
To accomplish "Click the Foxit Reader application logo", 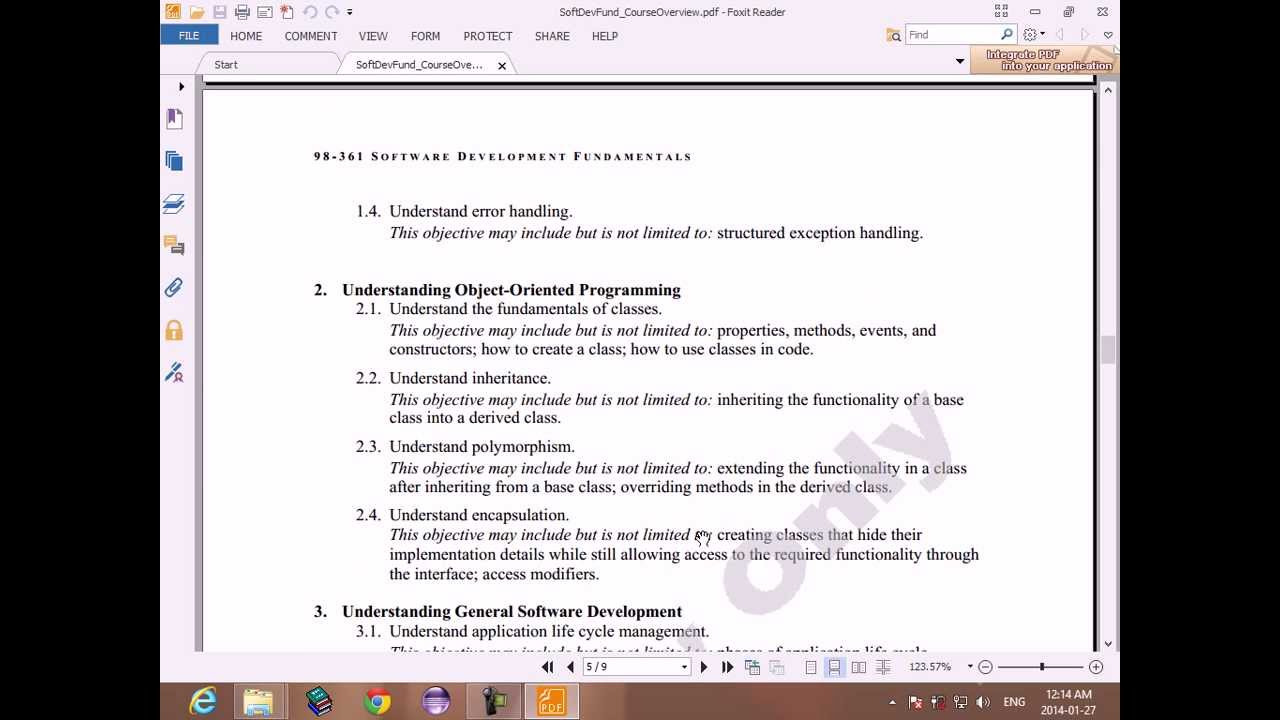I will [173, 12].
